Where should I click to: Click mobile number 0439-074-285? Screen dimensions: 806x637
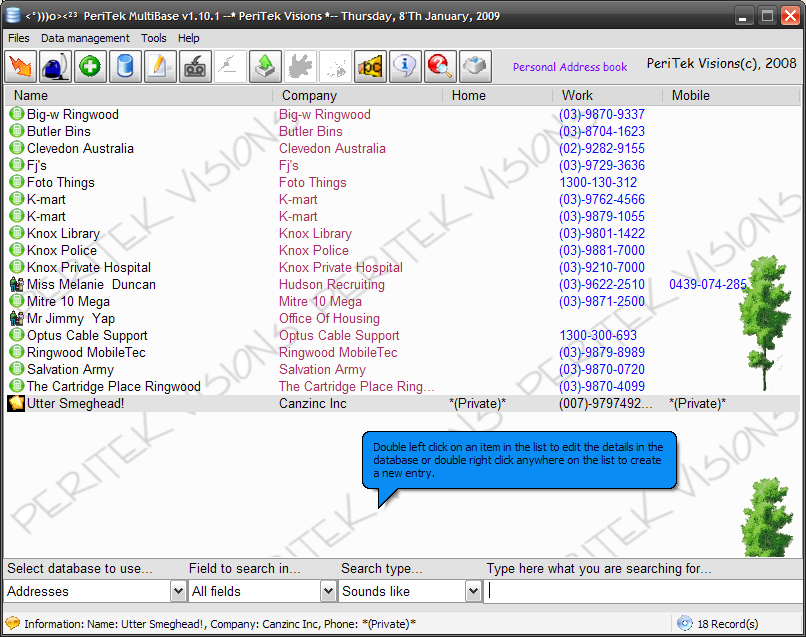pos(708,284)
